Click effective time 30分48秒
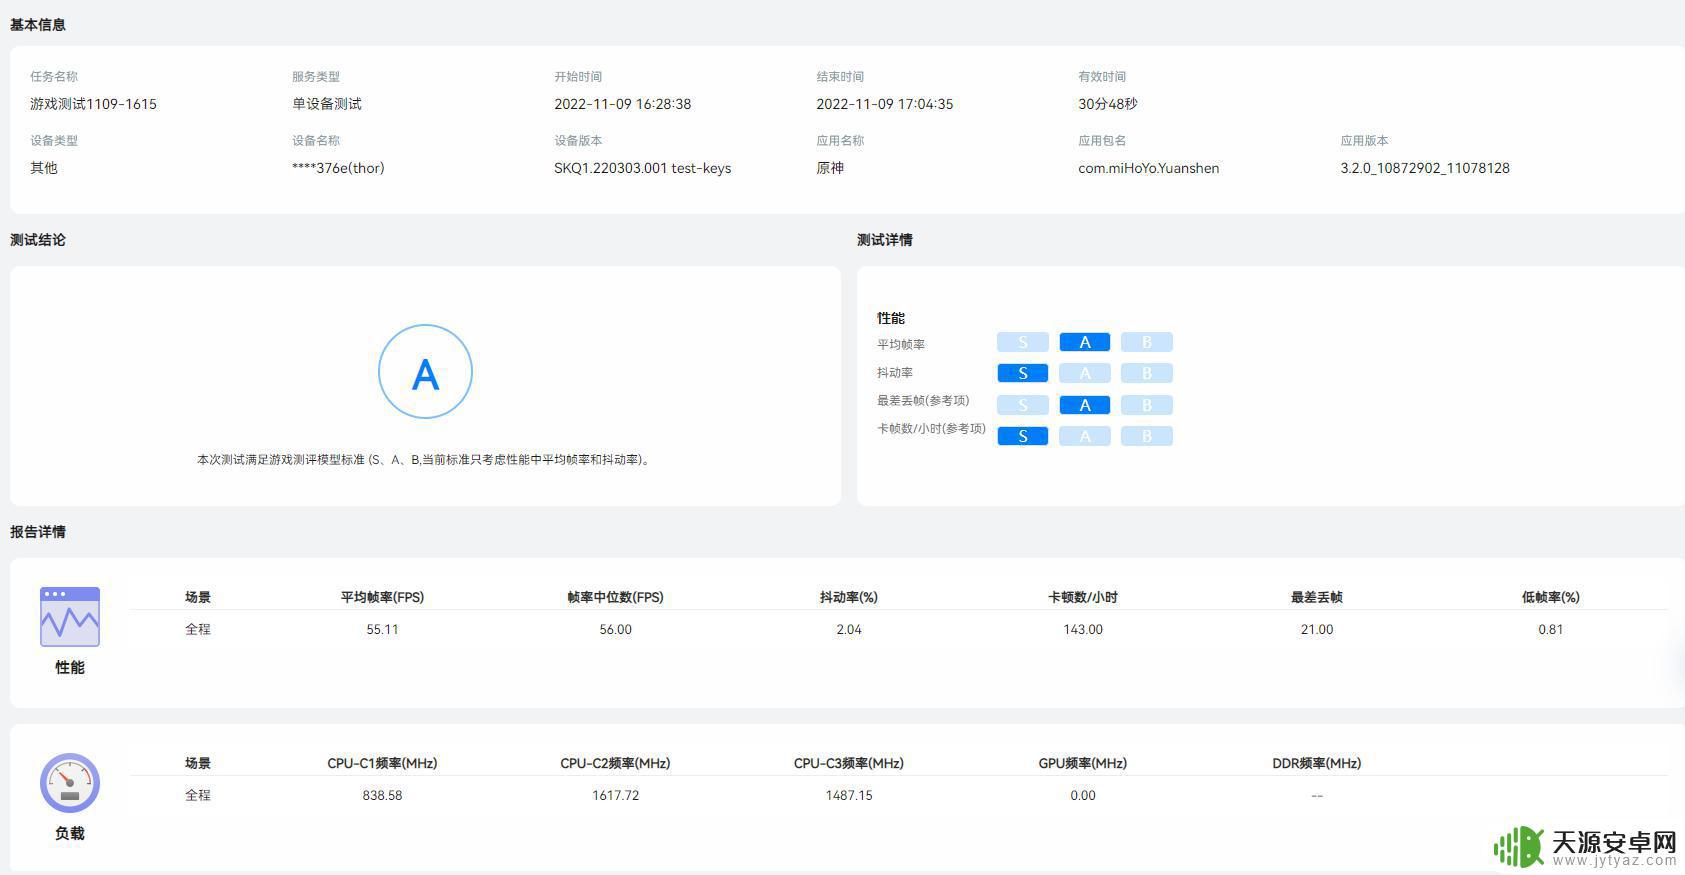This screenshot has height=875, width=1685. click(x=1108, y=104)
